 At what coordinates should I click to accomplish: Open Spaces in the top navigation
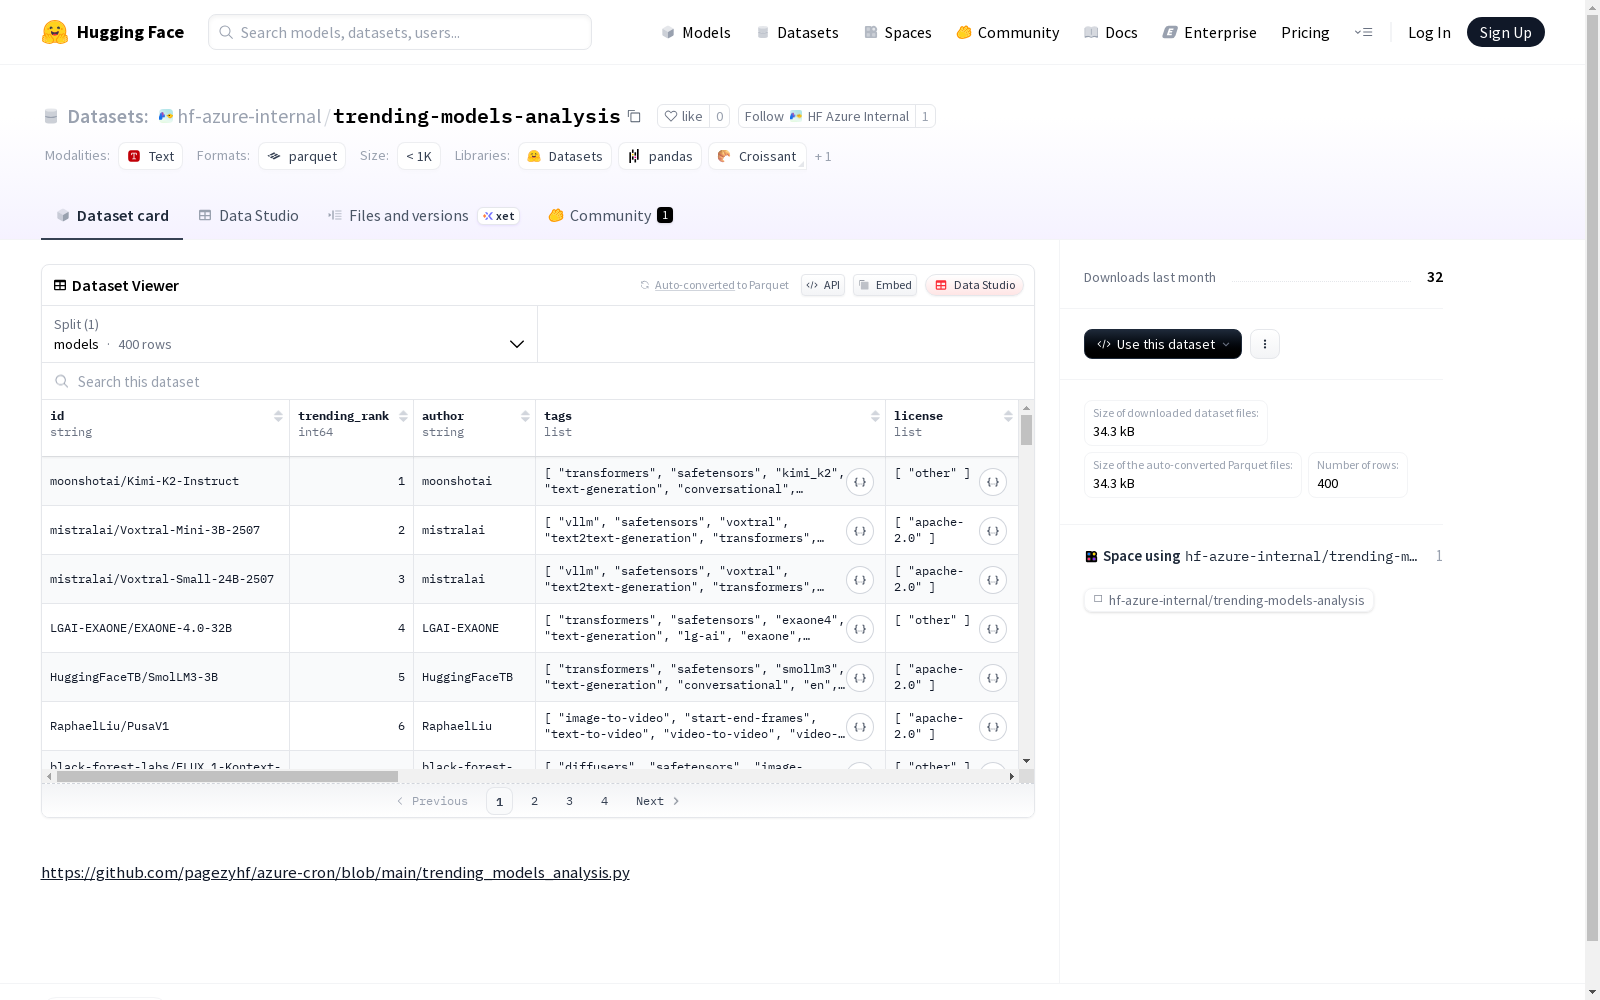[897, 32]
